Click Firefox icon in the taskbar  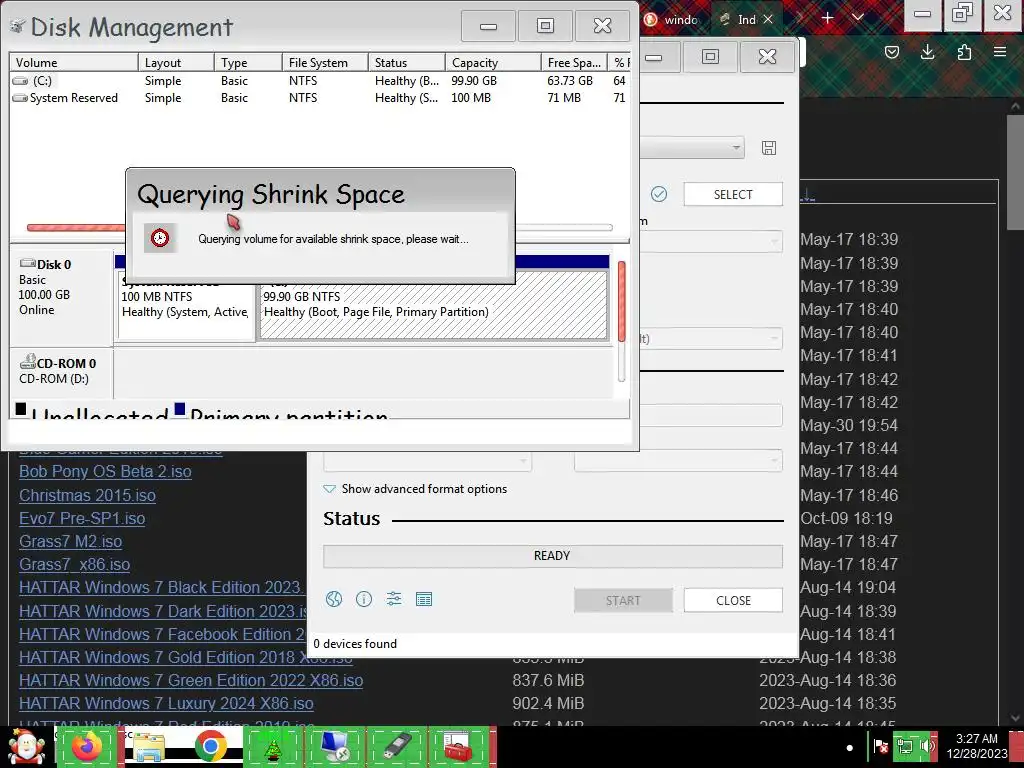(x=87, y=747)
